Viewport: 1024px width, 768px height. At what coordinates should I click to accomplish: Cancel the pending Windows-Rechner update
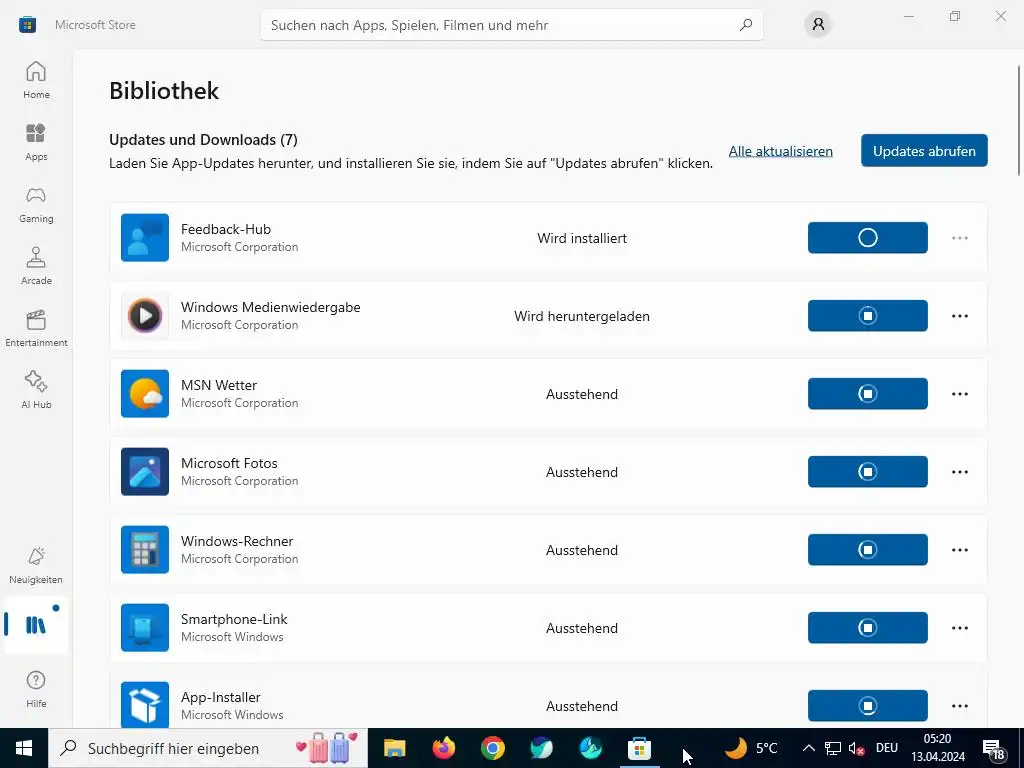[867, 550]
